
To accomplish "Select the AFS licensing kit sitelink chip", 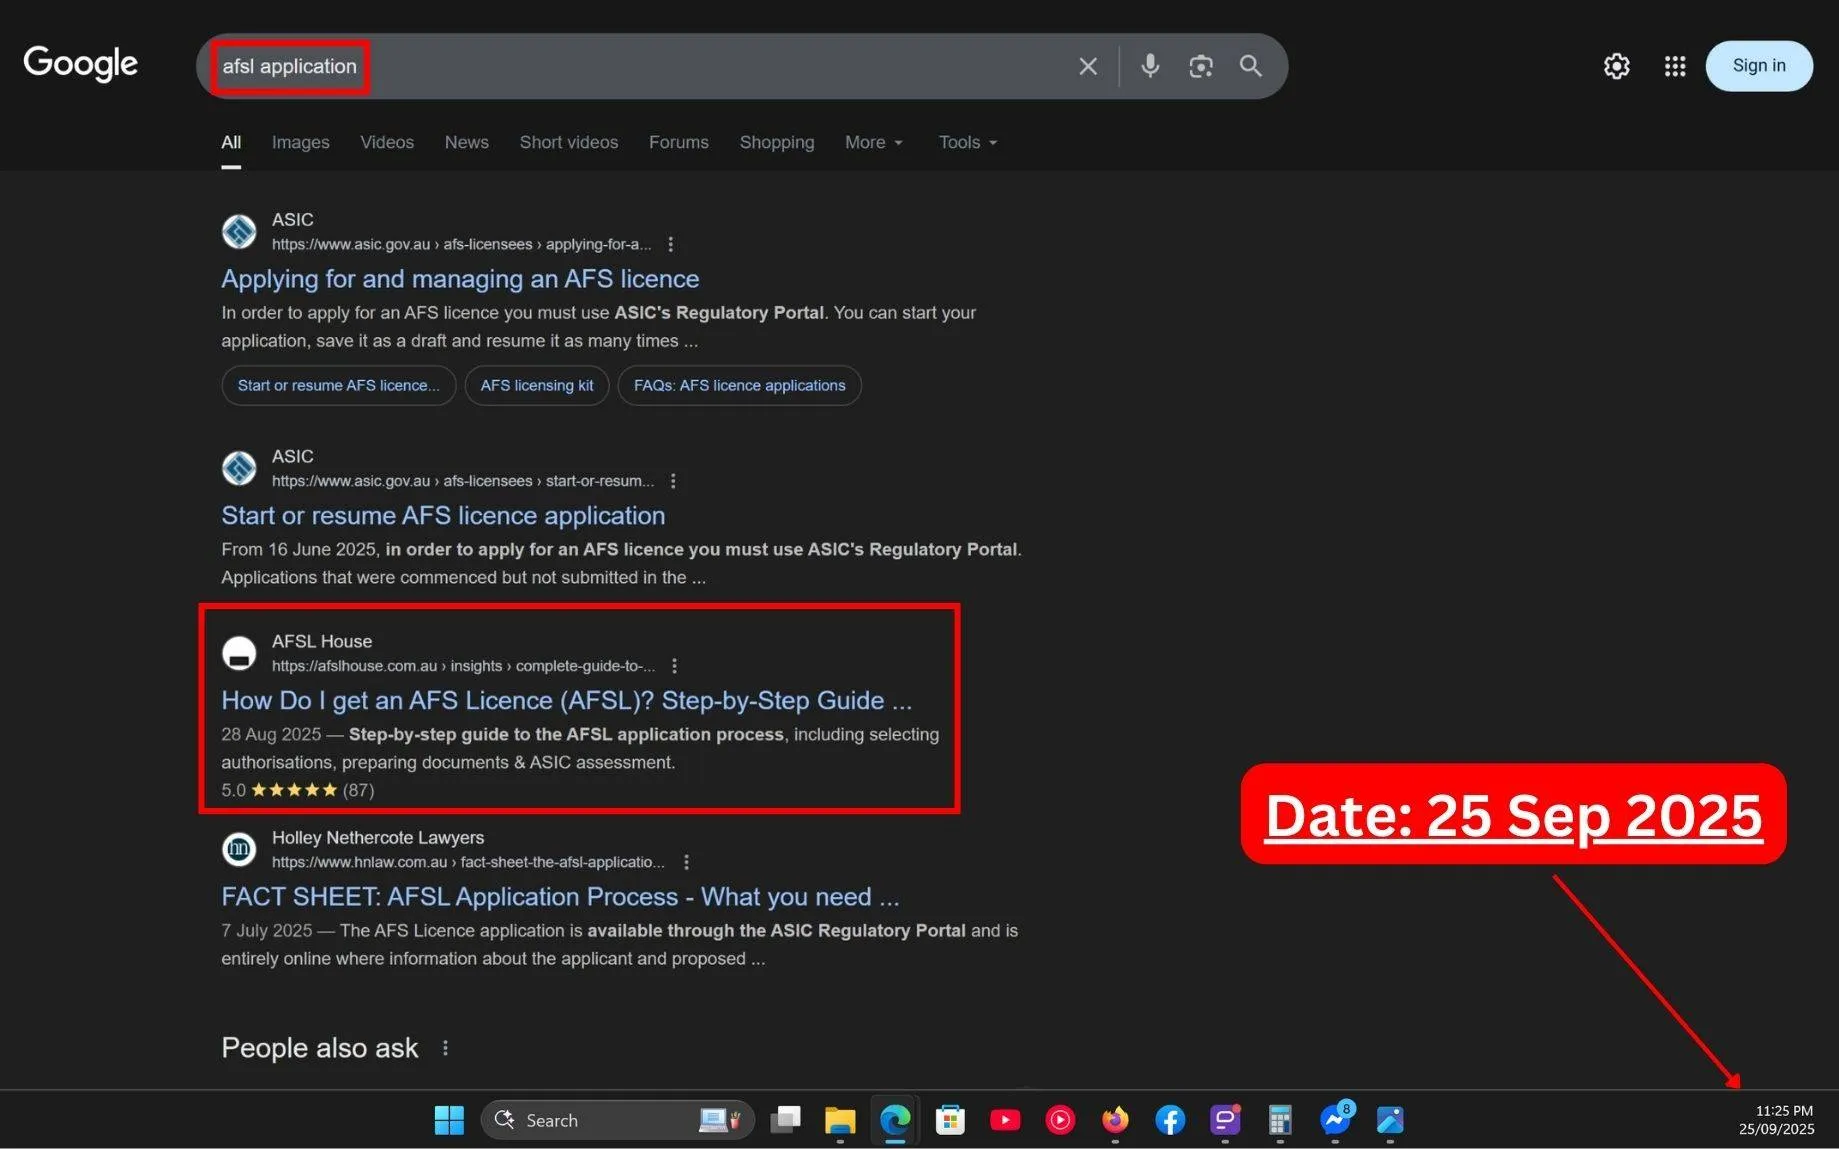I will tap(537, 385).
